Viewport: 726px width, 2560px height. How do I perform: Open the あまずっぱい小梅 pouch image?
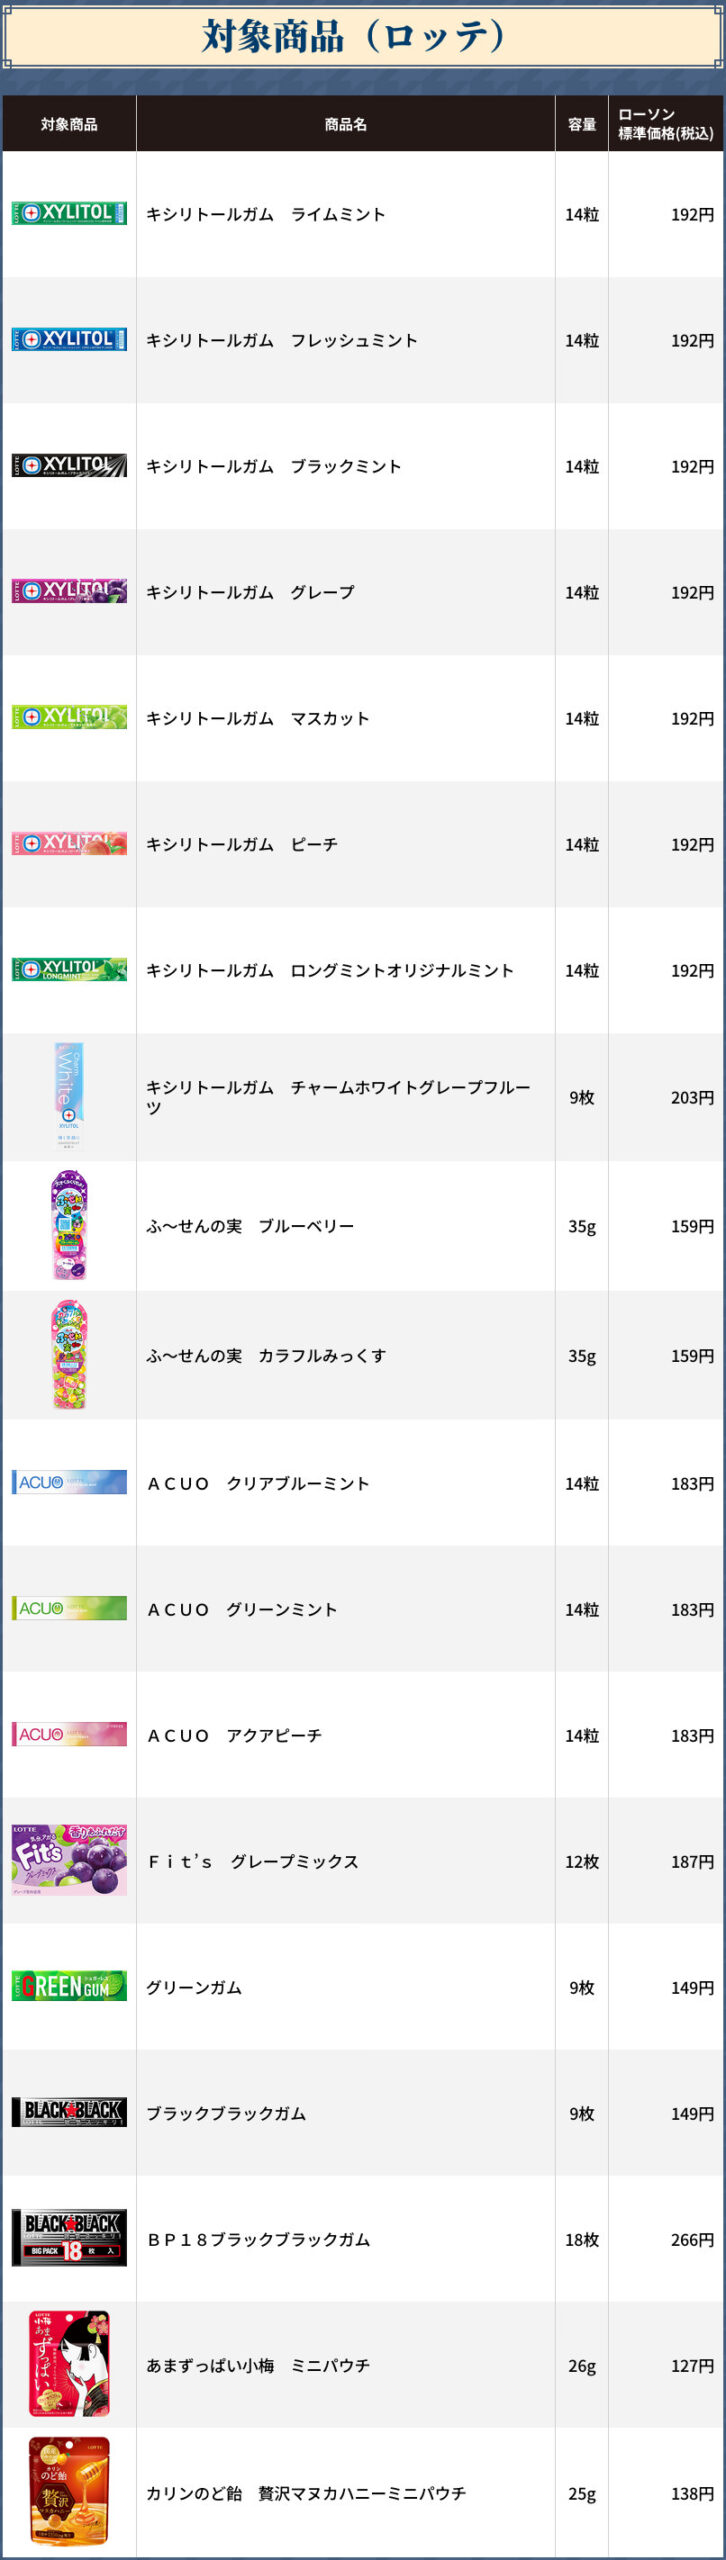69,2364
